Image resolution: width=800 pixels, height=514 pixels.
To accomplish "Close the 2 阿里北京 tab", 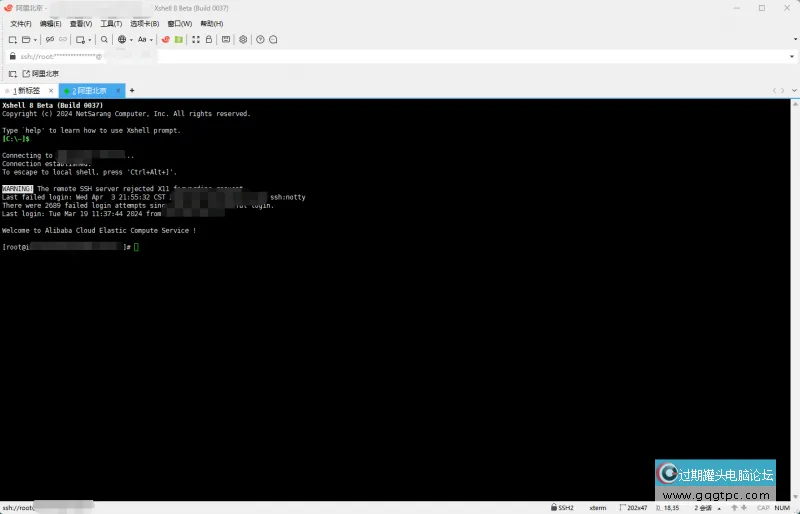I will (118, 91).
